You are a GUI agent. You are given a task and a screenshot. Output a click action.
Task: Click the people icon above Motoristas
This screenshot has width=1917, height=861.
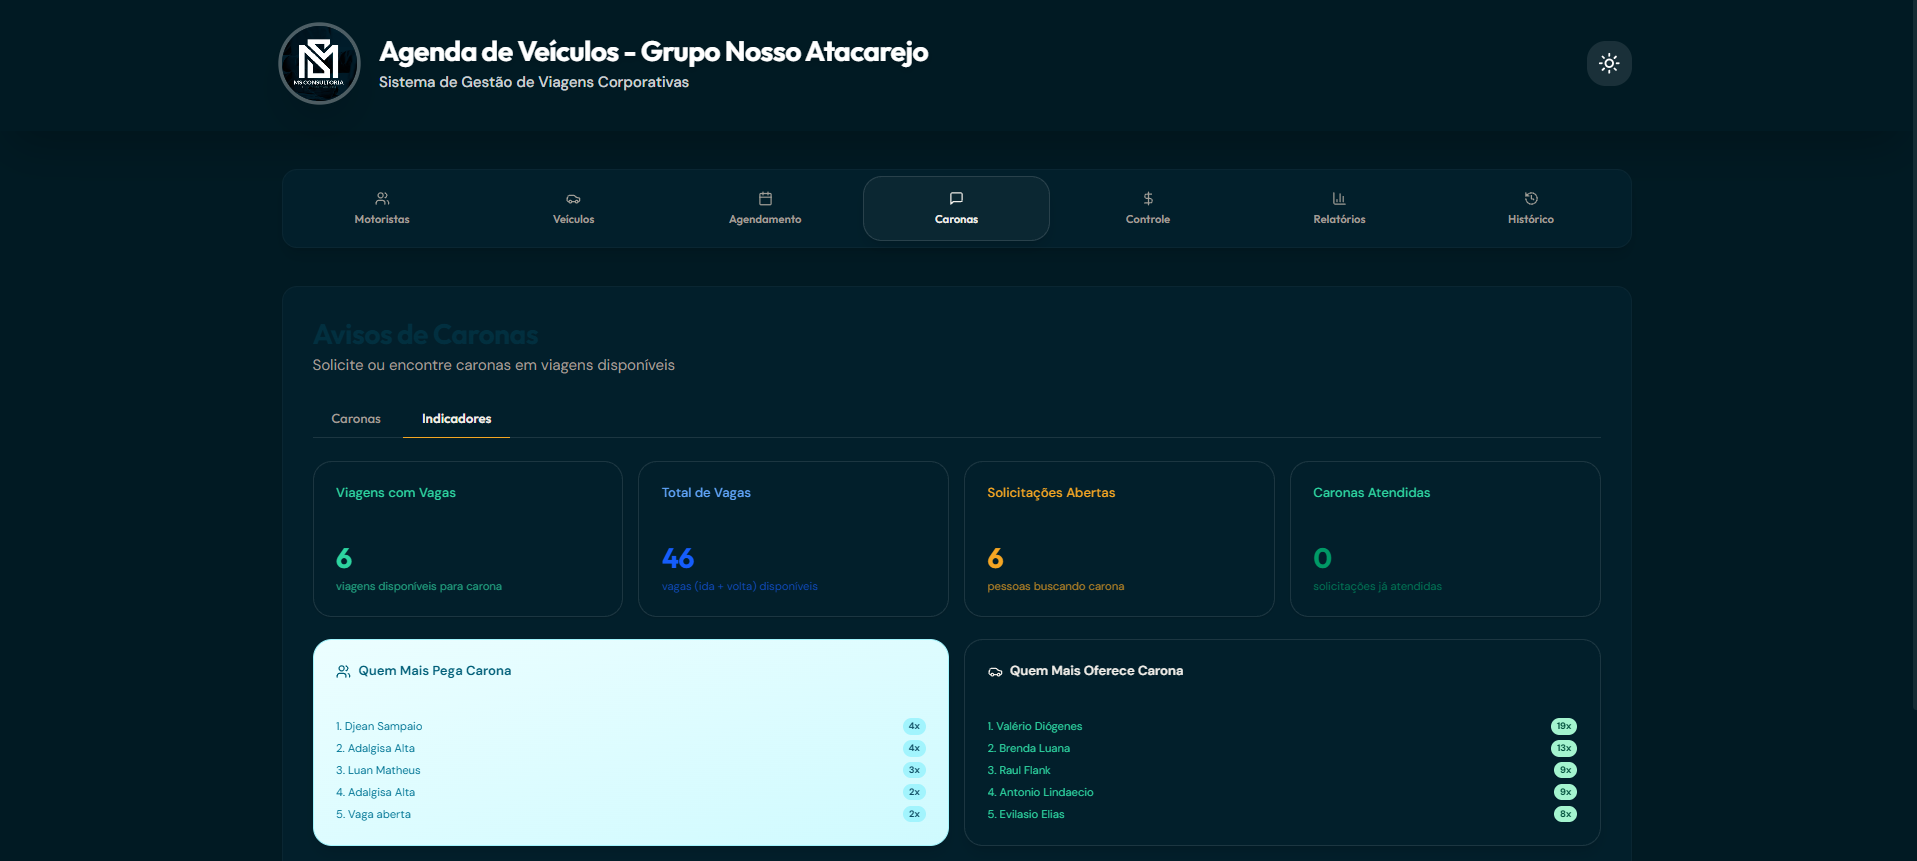coord(382,198)
